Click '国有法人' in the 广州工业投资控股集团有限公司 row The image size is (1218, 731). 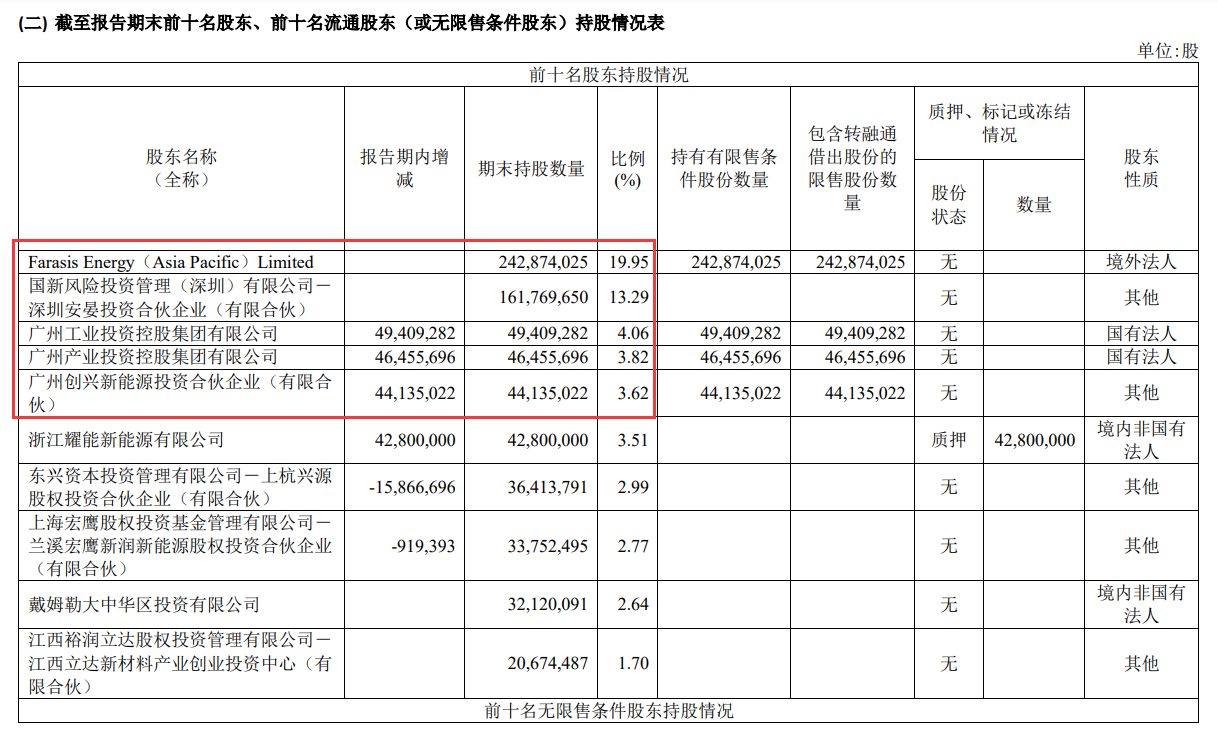pyautogui.click(x=1141, y=333)
